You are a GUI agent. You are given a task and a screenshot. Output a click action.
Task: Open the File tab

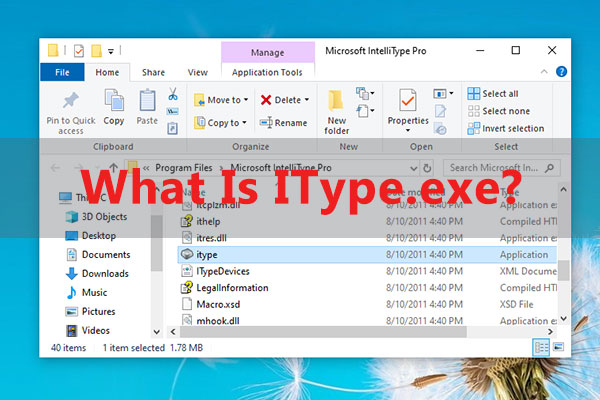tap(62, 72)
